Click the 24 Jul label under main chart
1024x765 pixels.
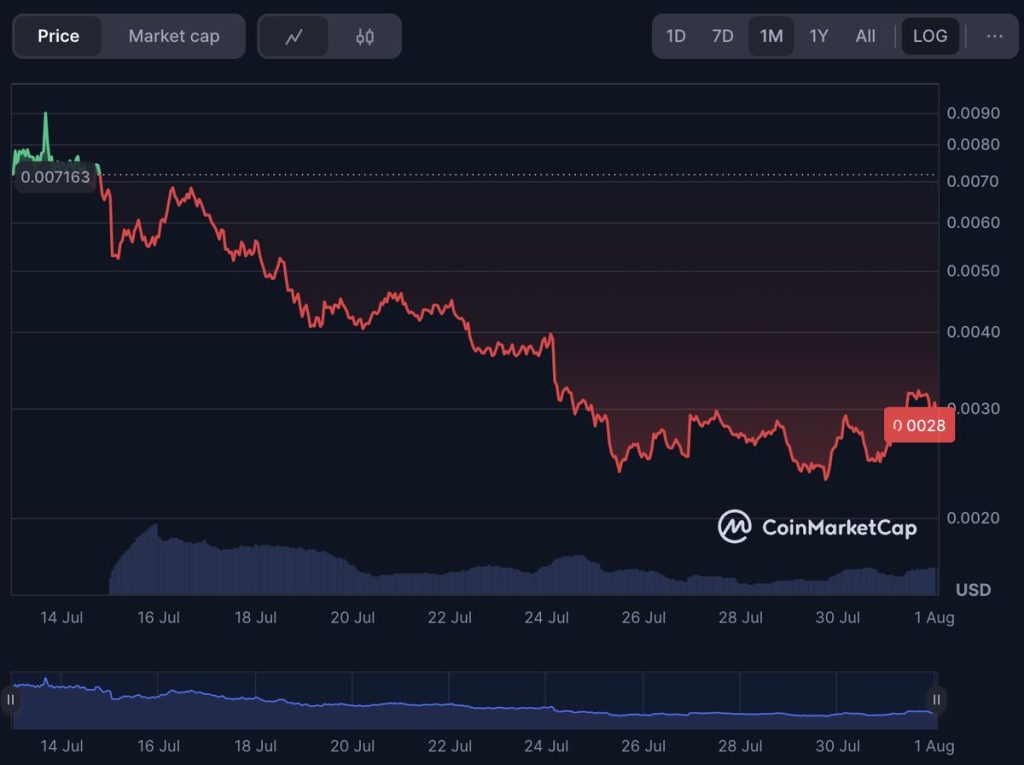tap(547, 617)
